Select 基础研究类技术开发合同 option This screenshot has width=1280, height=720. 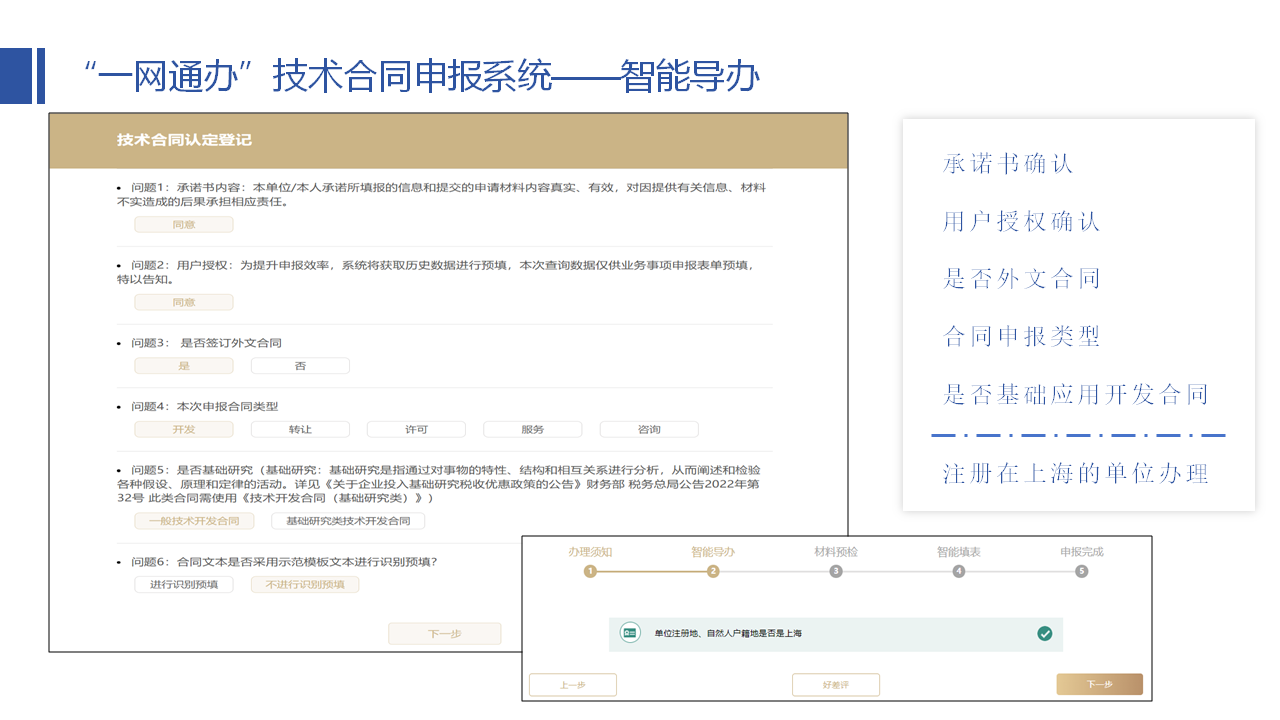pos(348,521)
